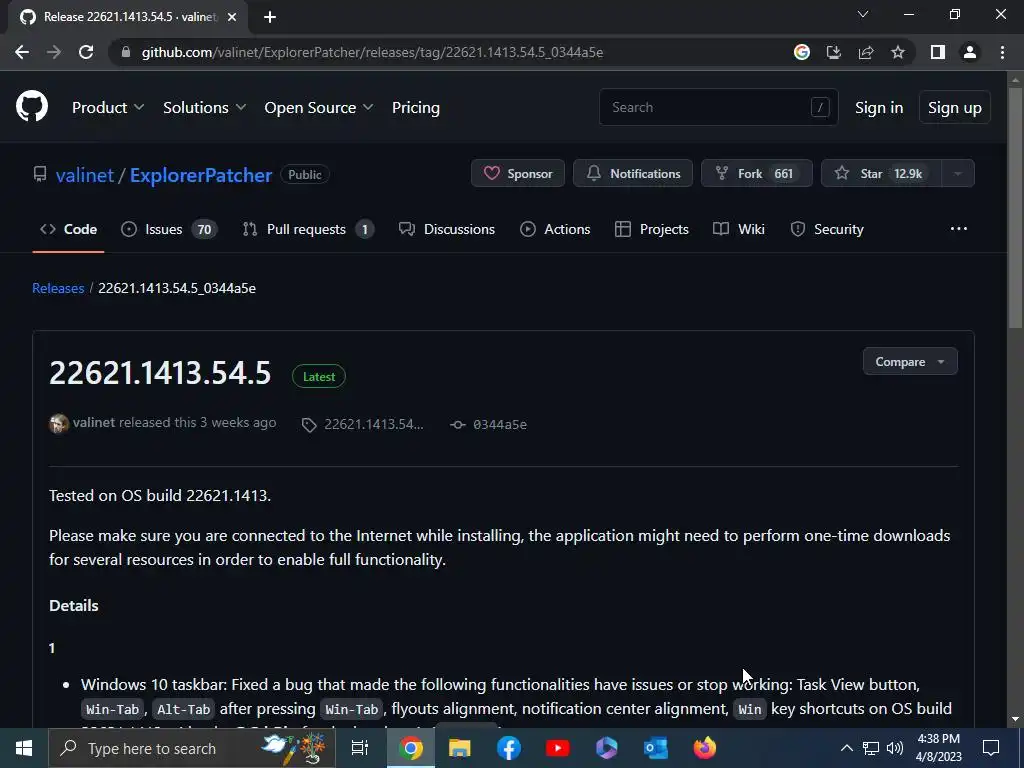The height and width of the screenshot is (768, 1024).
Task: Open a new browser tab with plus
Action: 270,17
